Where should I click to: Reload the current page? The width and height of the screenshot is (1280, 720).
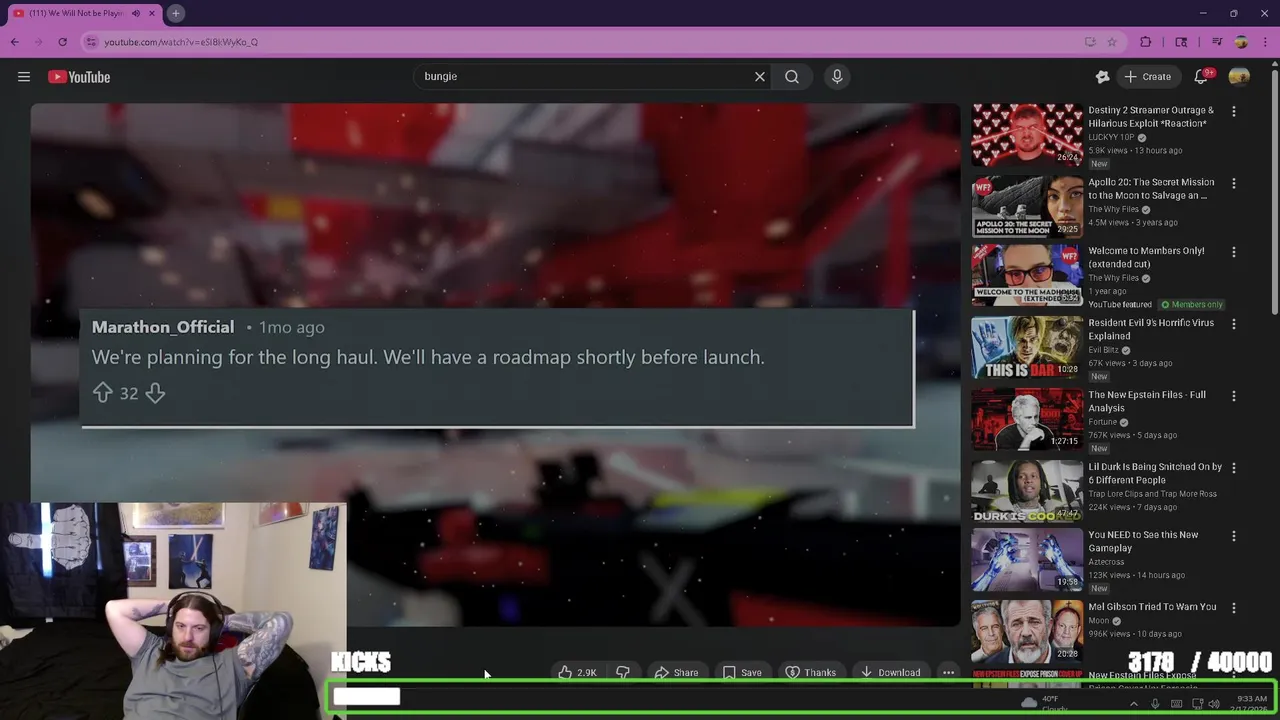62,42
